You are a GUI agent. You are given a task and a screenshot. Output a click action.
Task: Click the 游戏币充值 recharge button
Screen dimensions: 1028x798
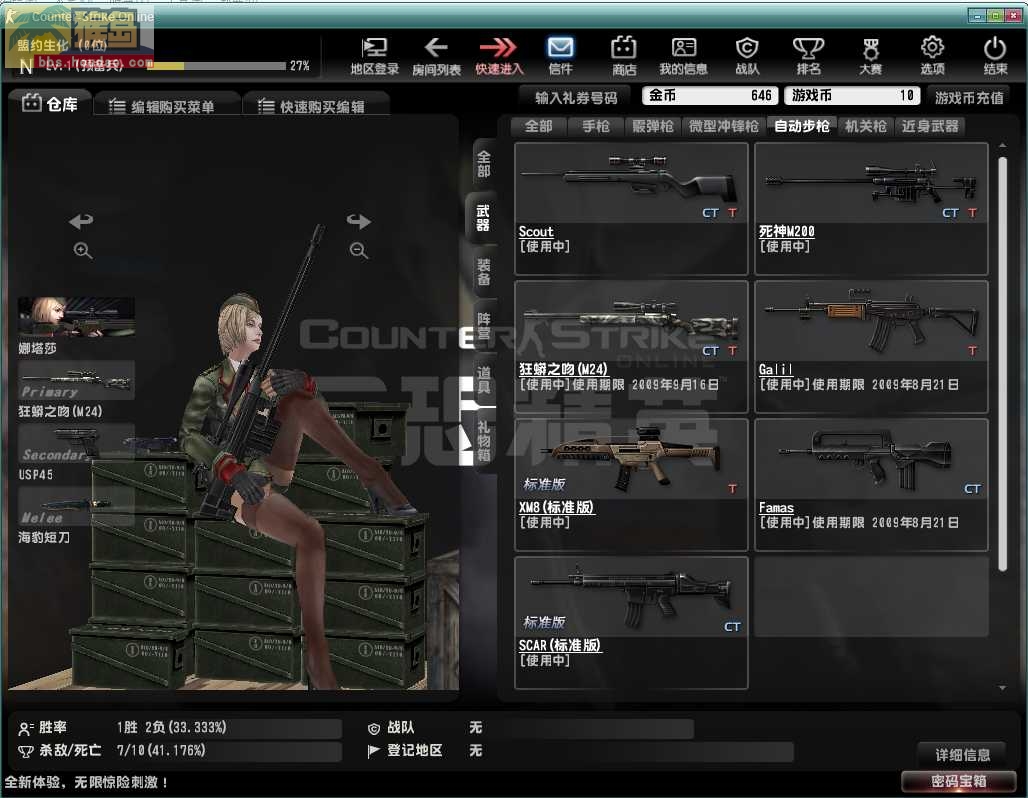(969, 98)
